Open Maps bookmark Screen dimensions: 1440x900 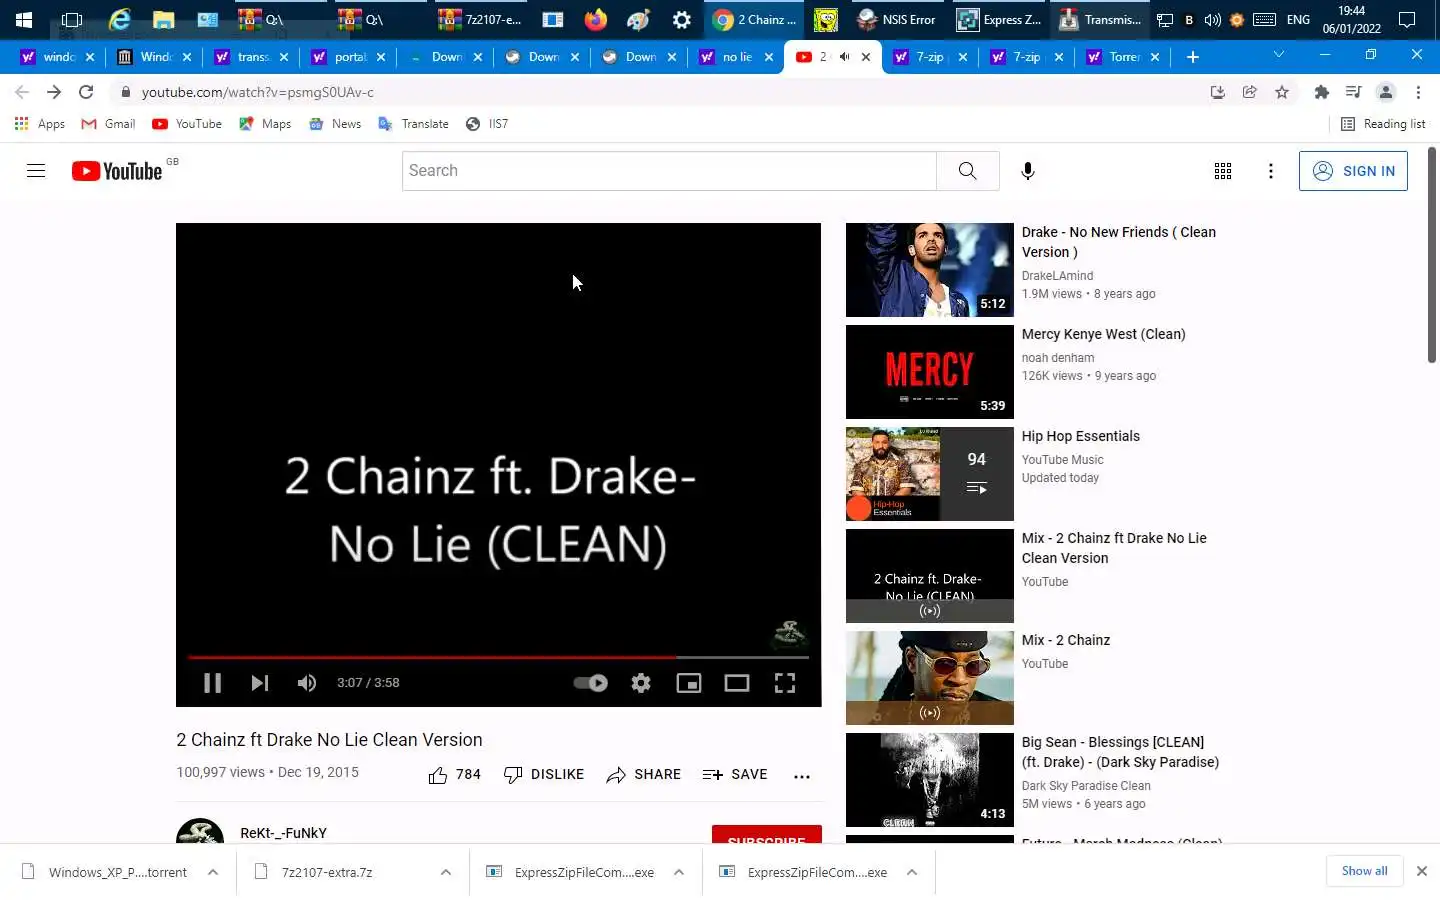pos(265,124)
